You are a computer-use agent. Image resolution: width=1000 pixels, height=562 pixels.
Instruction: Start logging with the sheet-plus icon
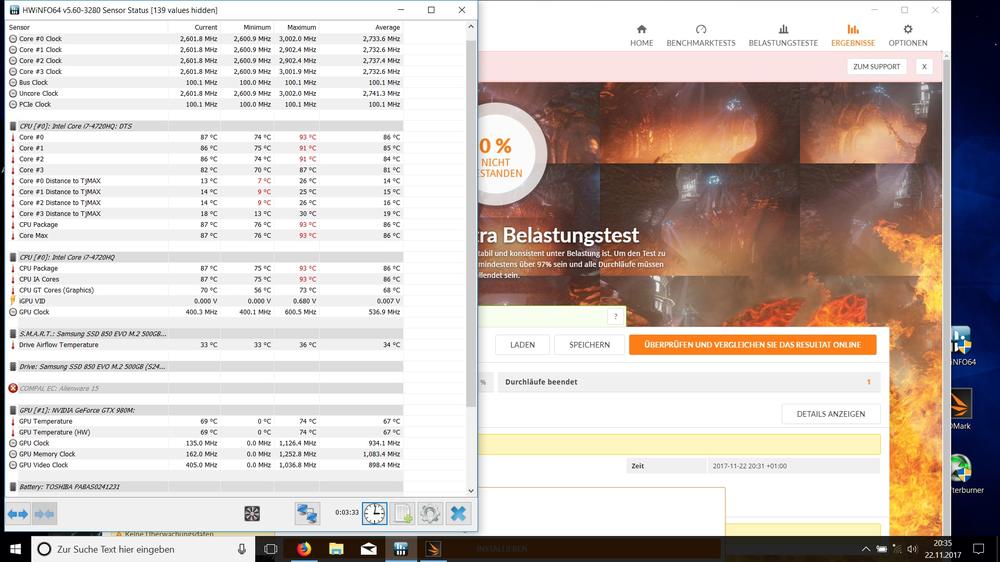pos(402,513)
